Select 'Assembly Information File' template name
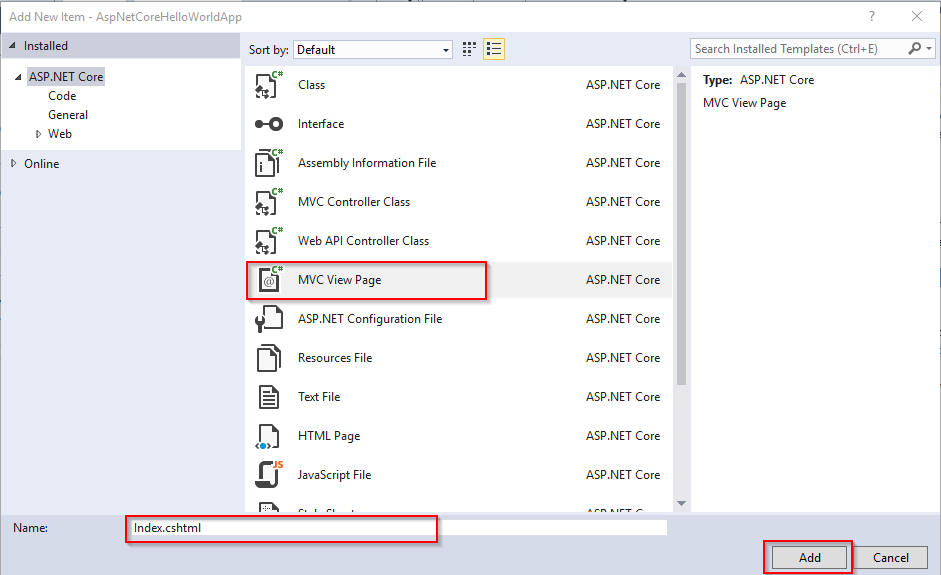 point(367,163)
